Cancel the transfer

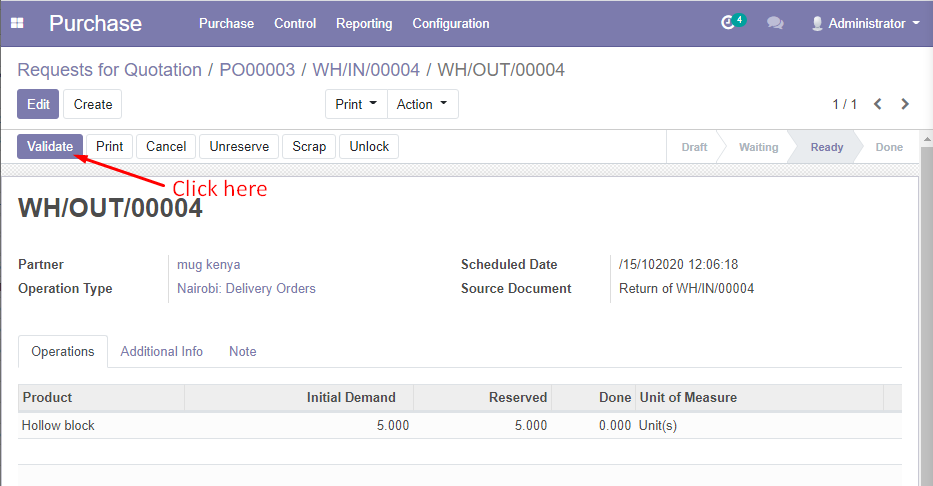(166, 146)
